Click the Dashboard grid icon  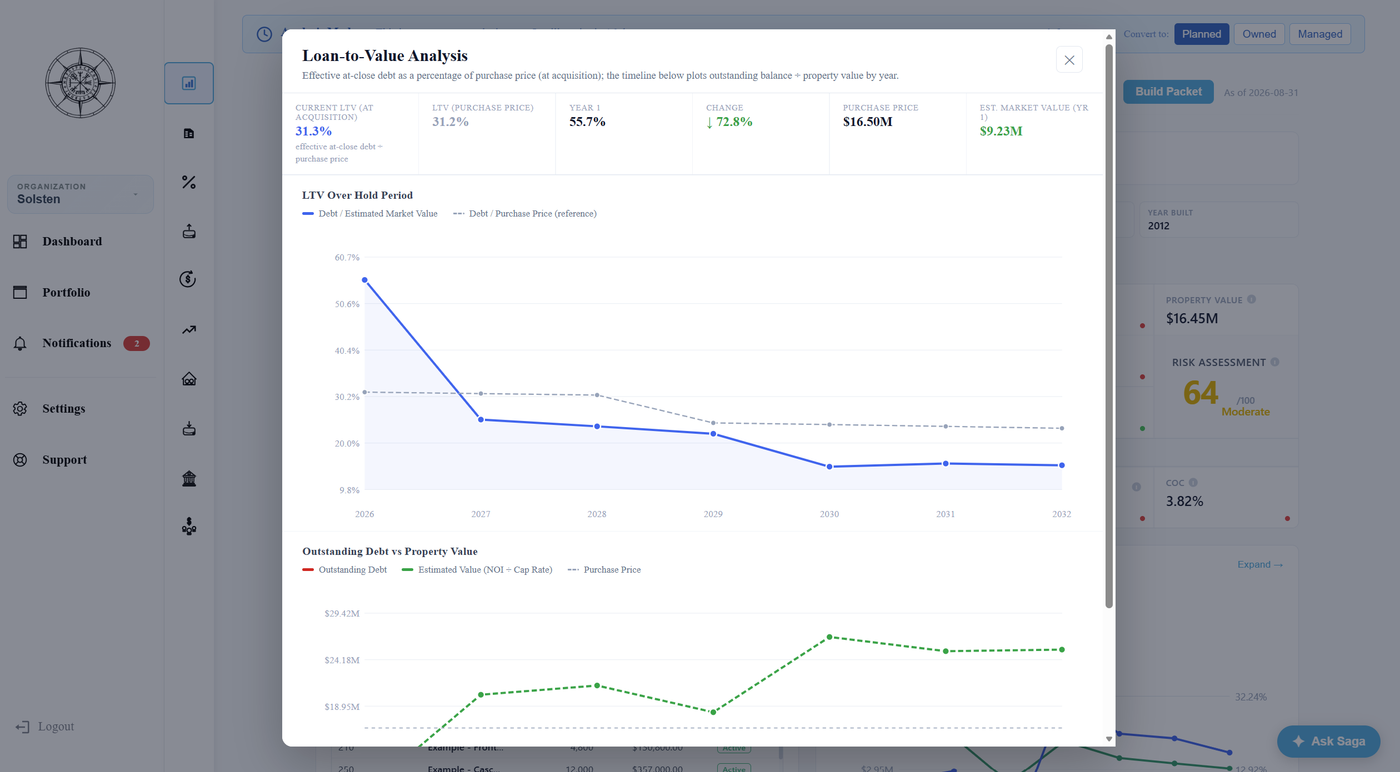click(x=20, y=242)
